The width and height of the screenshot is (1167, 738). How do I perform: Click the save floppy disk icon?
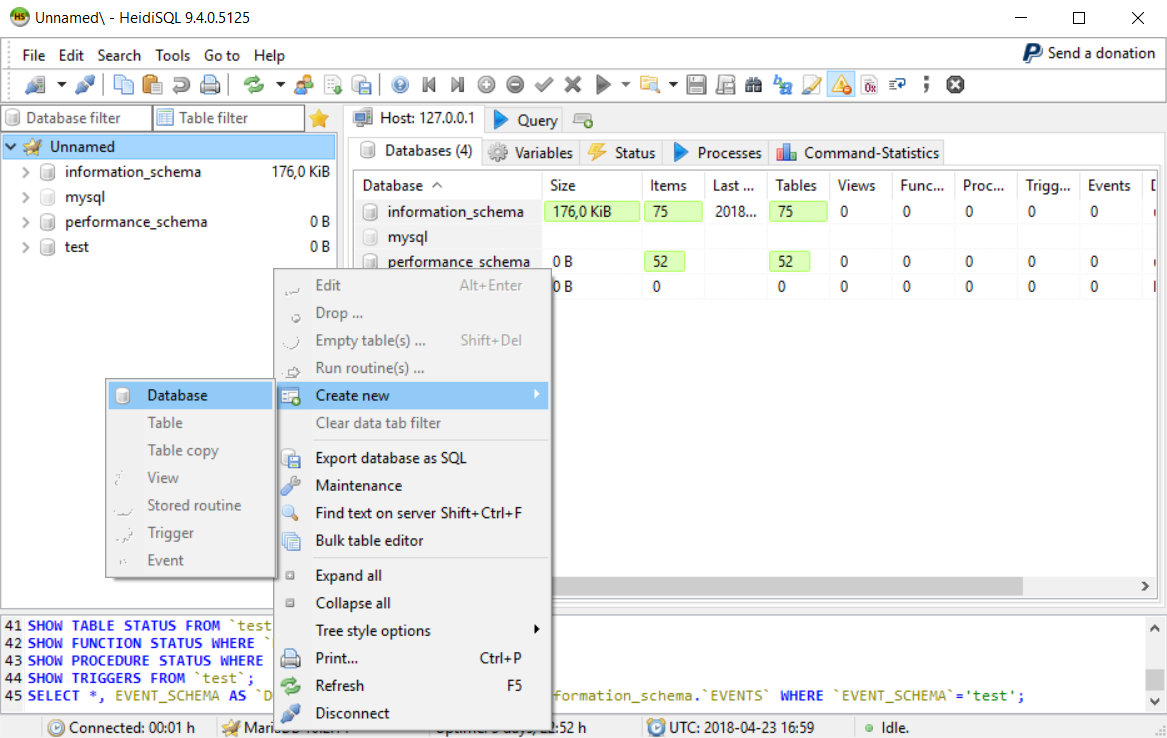696,85
